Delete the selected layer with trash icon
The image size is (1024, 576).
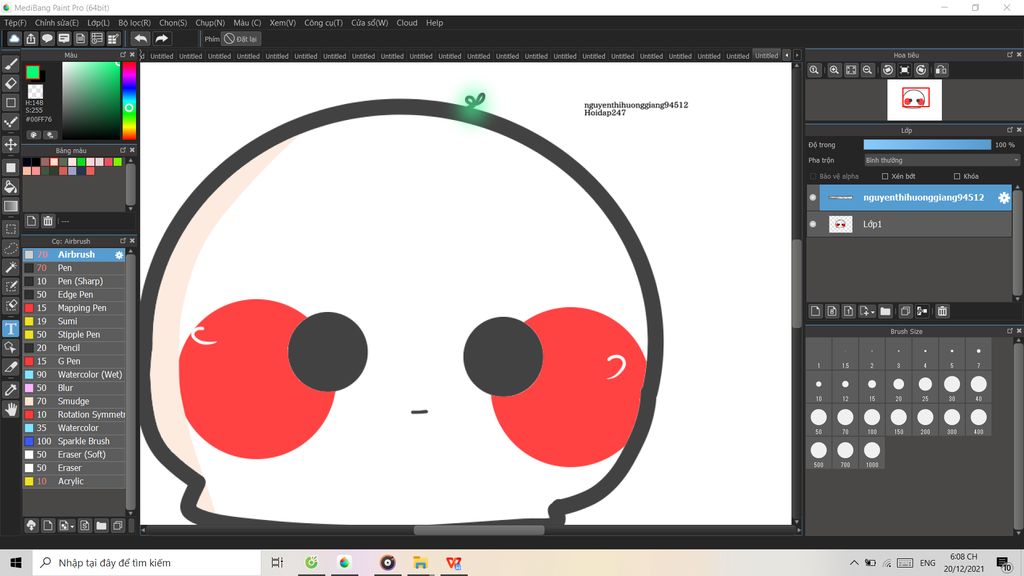[x=942, y=312]
